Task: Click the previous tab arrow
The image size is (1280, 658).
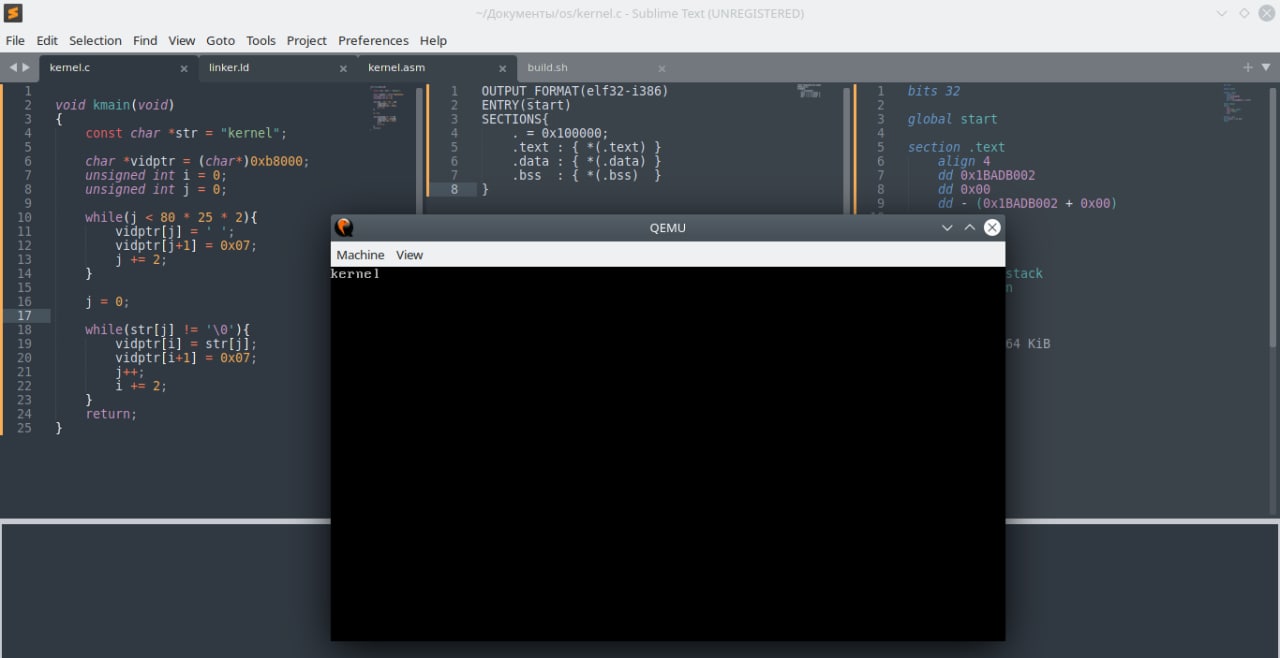Action: (x=14, y=67)
